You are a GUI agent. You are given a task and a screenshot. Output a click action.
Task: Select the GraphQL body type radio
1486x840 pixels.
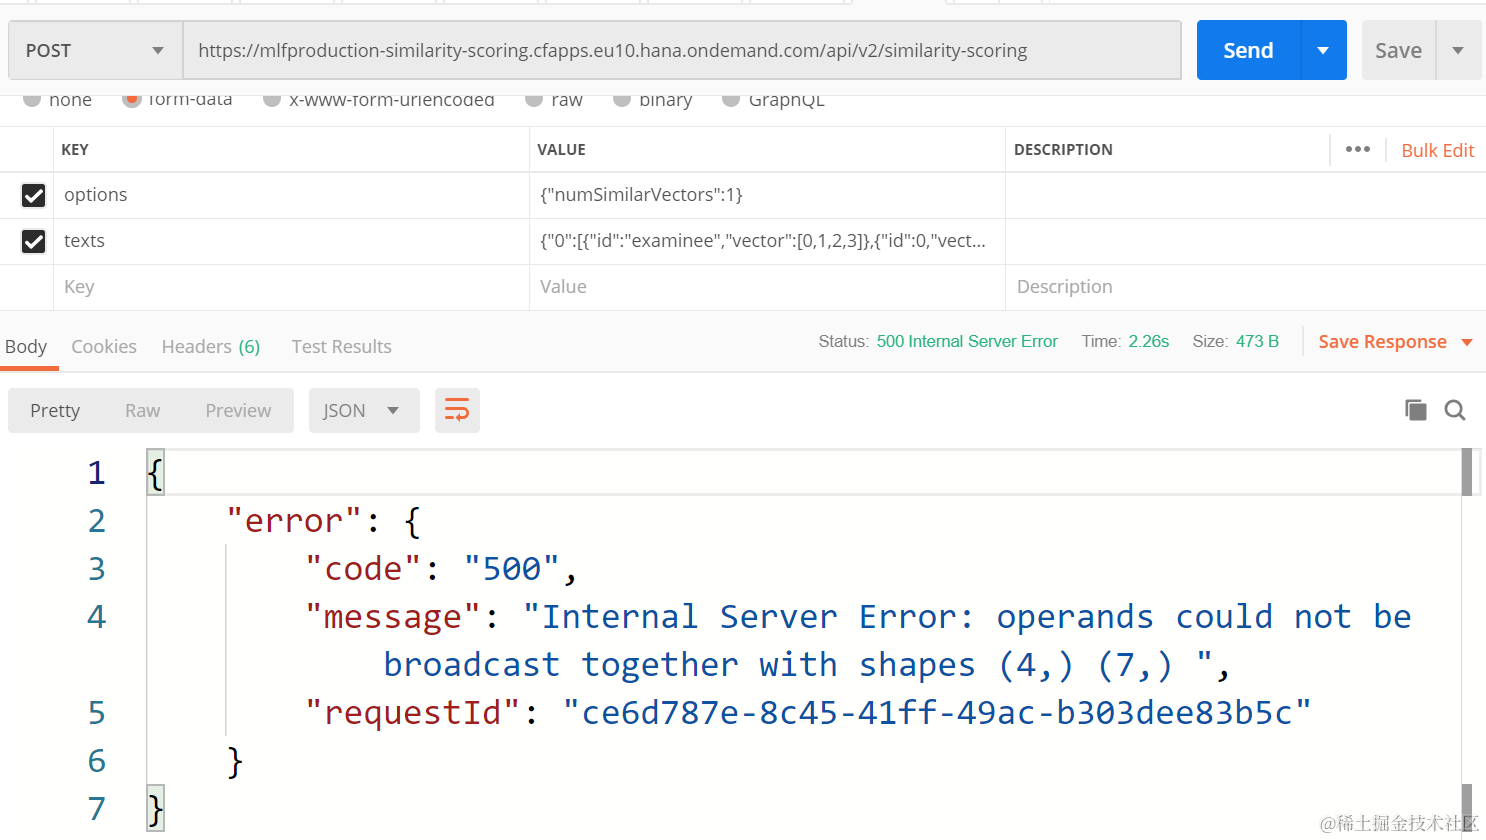[731, 99]
